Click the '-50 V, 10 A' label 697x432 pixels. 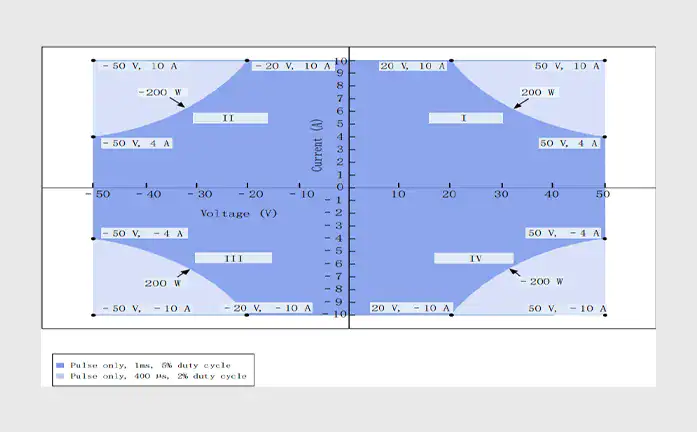click(140, 66)
